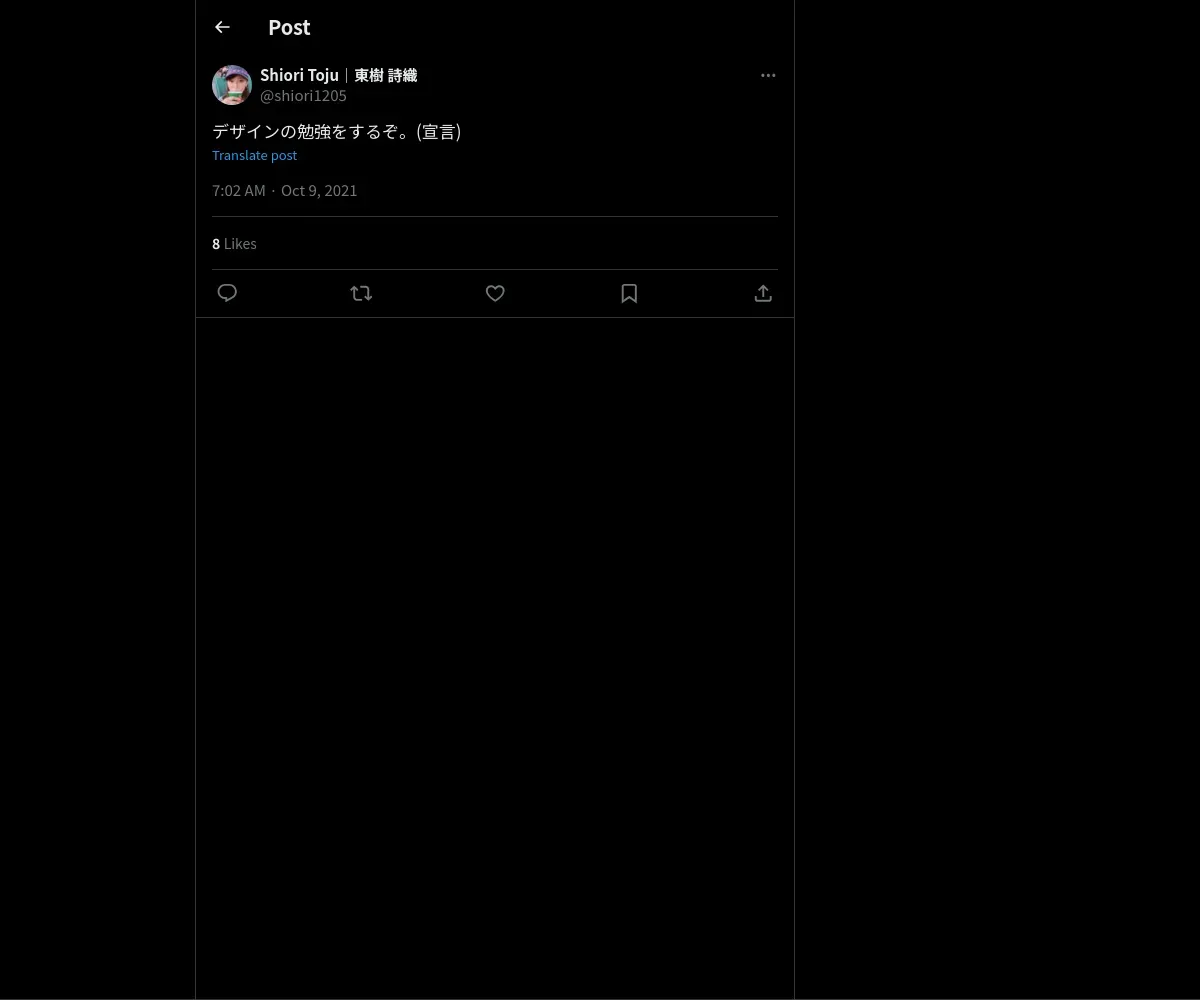Click the @shiori1205 handle

pos(303,96)
